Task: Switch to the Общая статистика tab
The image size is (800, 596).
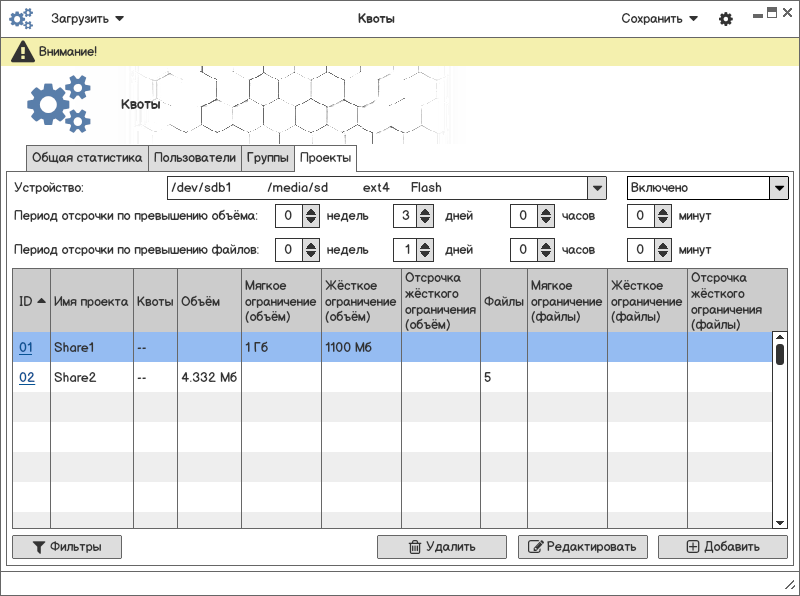Action: [x=87, y=158]
